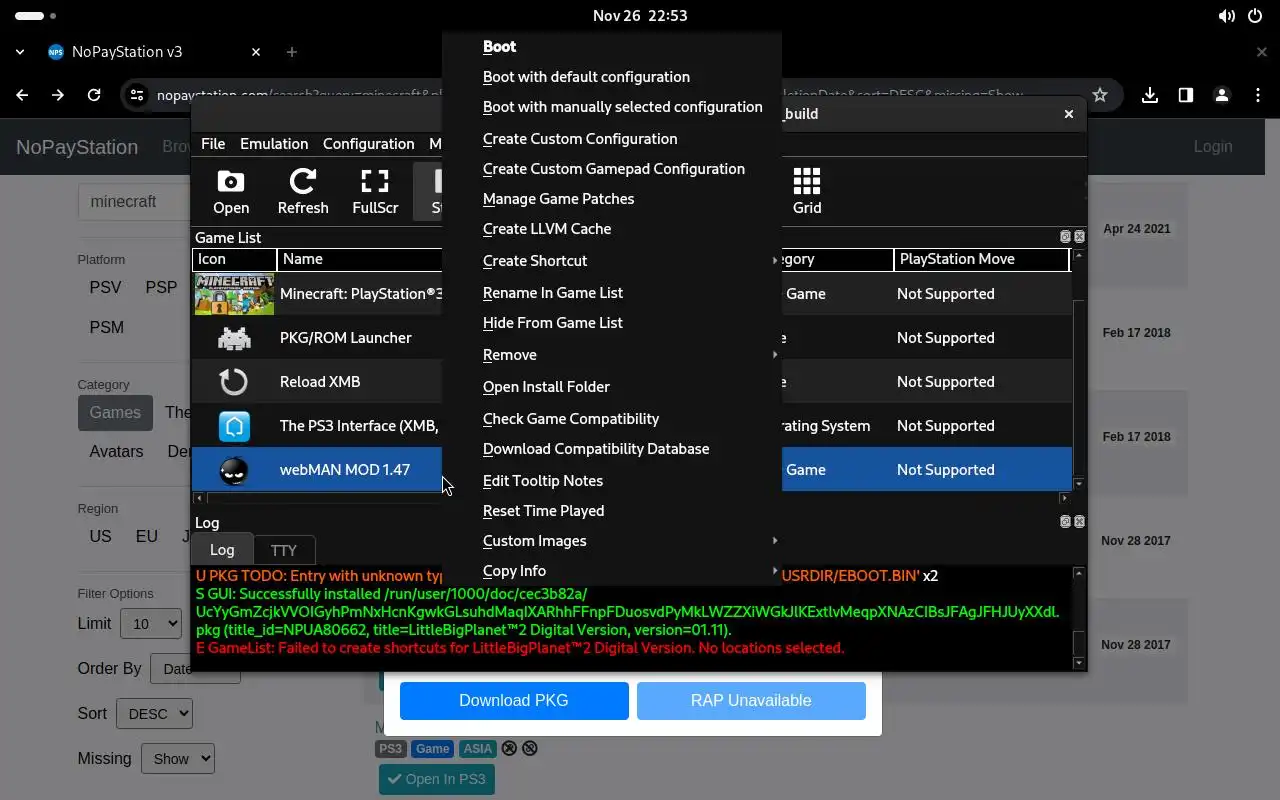Click the Refresh toolbar icon
1280x800 pixels.
click(303, 191)
